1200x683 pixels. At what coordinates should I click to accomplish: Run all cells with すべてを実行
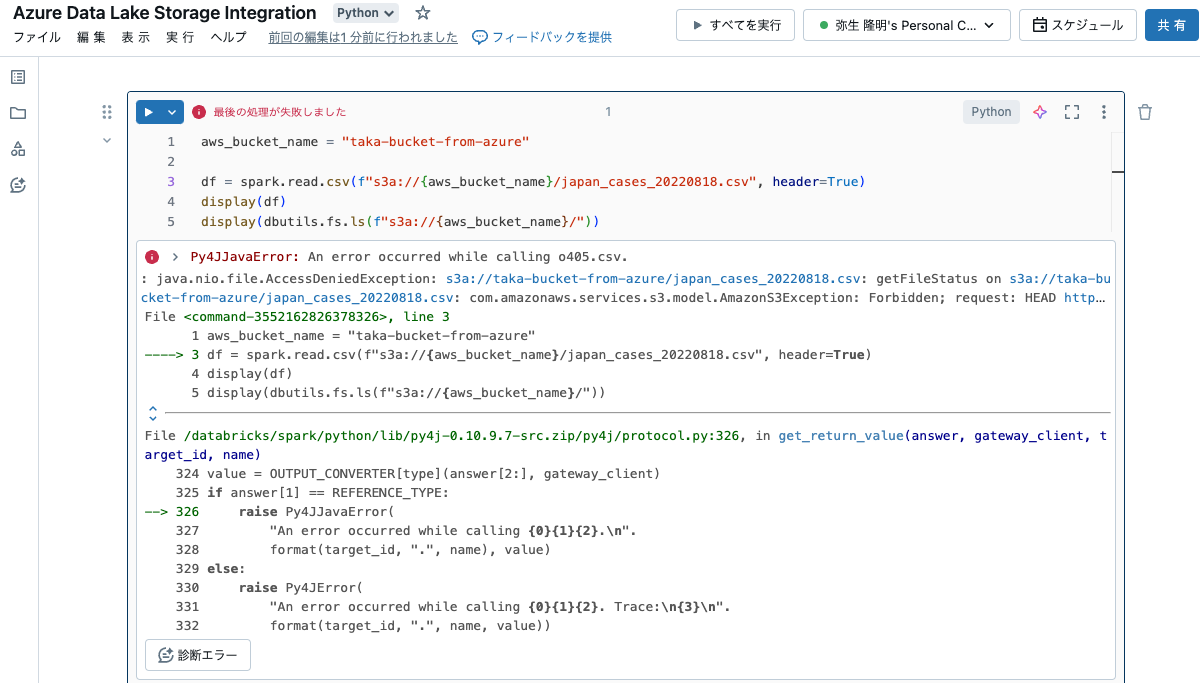point(735,24)
